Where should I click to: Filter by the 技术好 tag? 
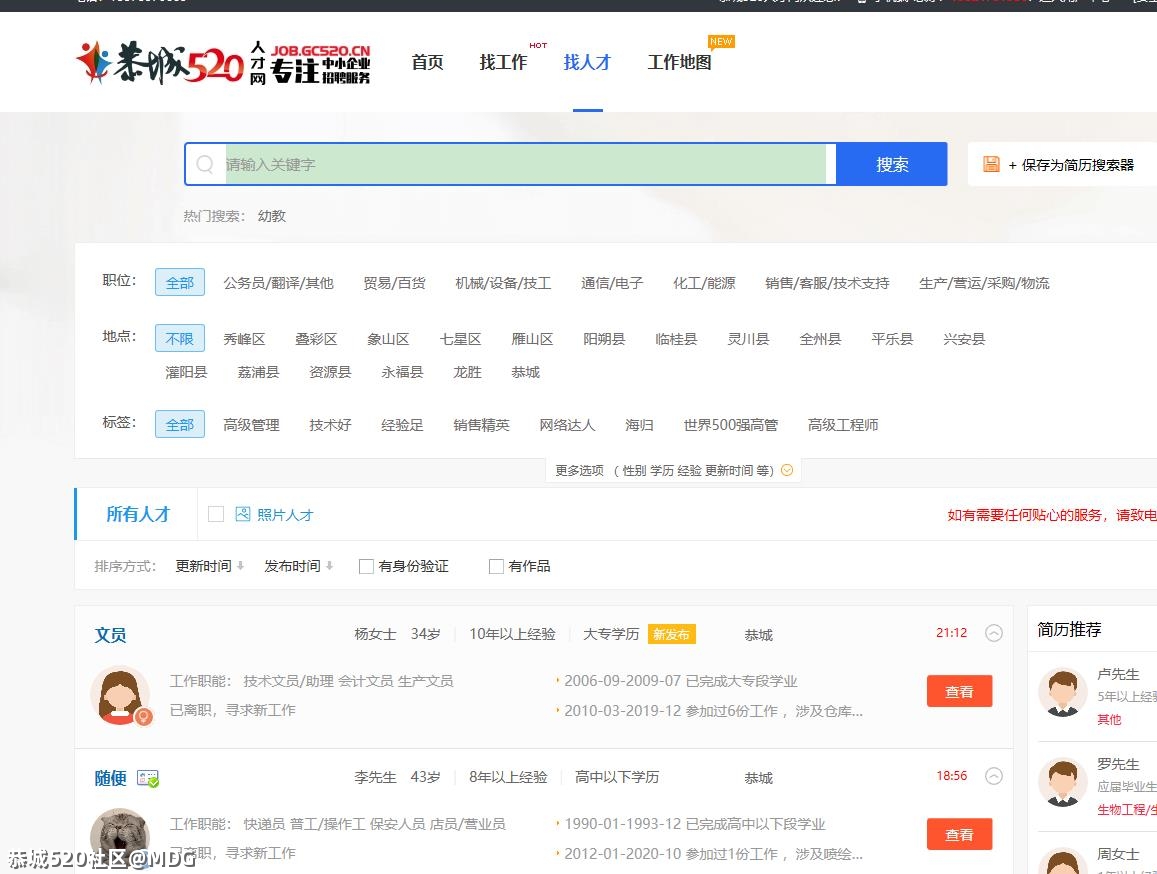coord(331,425)
